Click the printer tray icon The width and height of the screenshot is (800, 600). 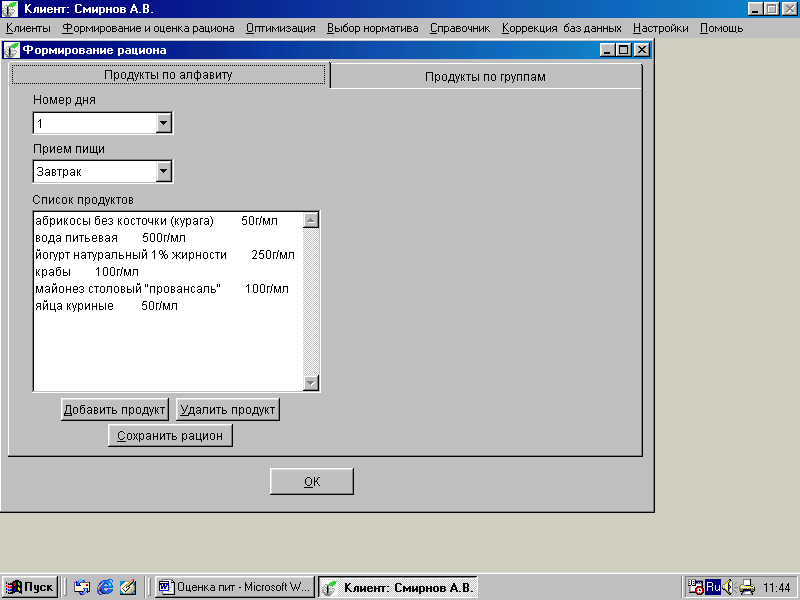746,587
